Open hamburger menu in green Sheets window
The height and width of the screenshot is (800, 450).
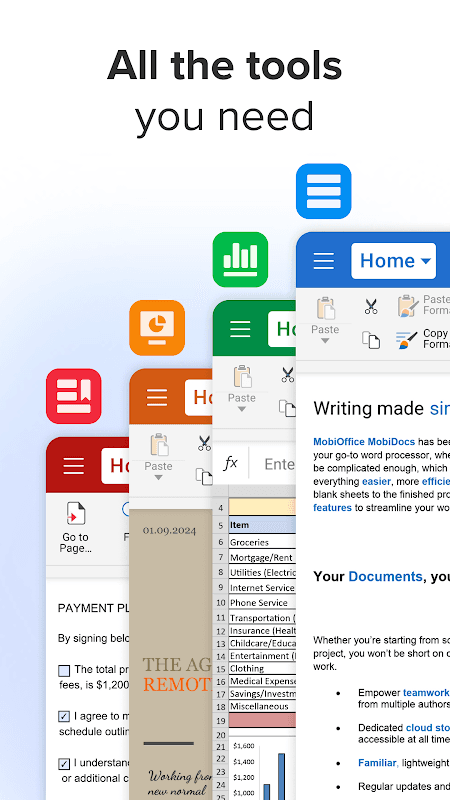(x=240, y=329)
